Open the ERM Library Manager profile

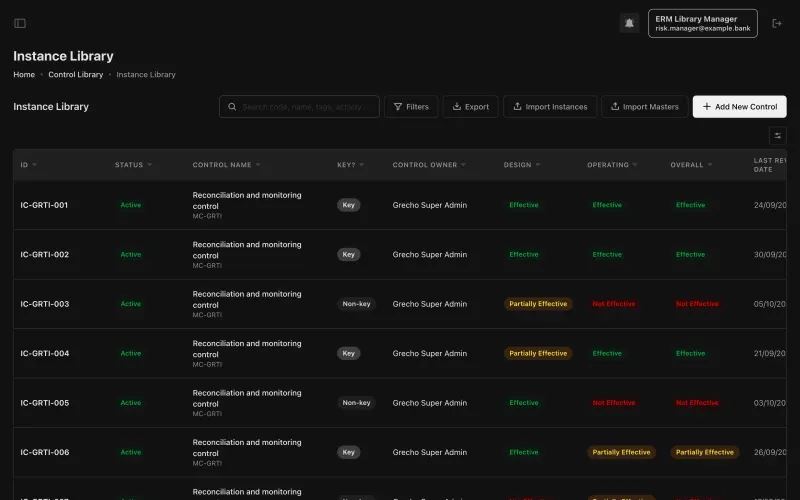tap(703, 23)
